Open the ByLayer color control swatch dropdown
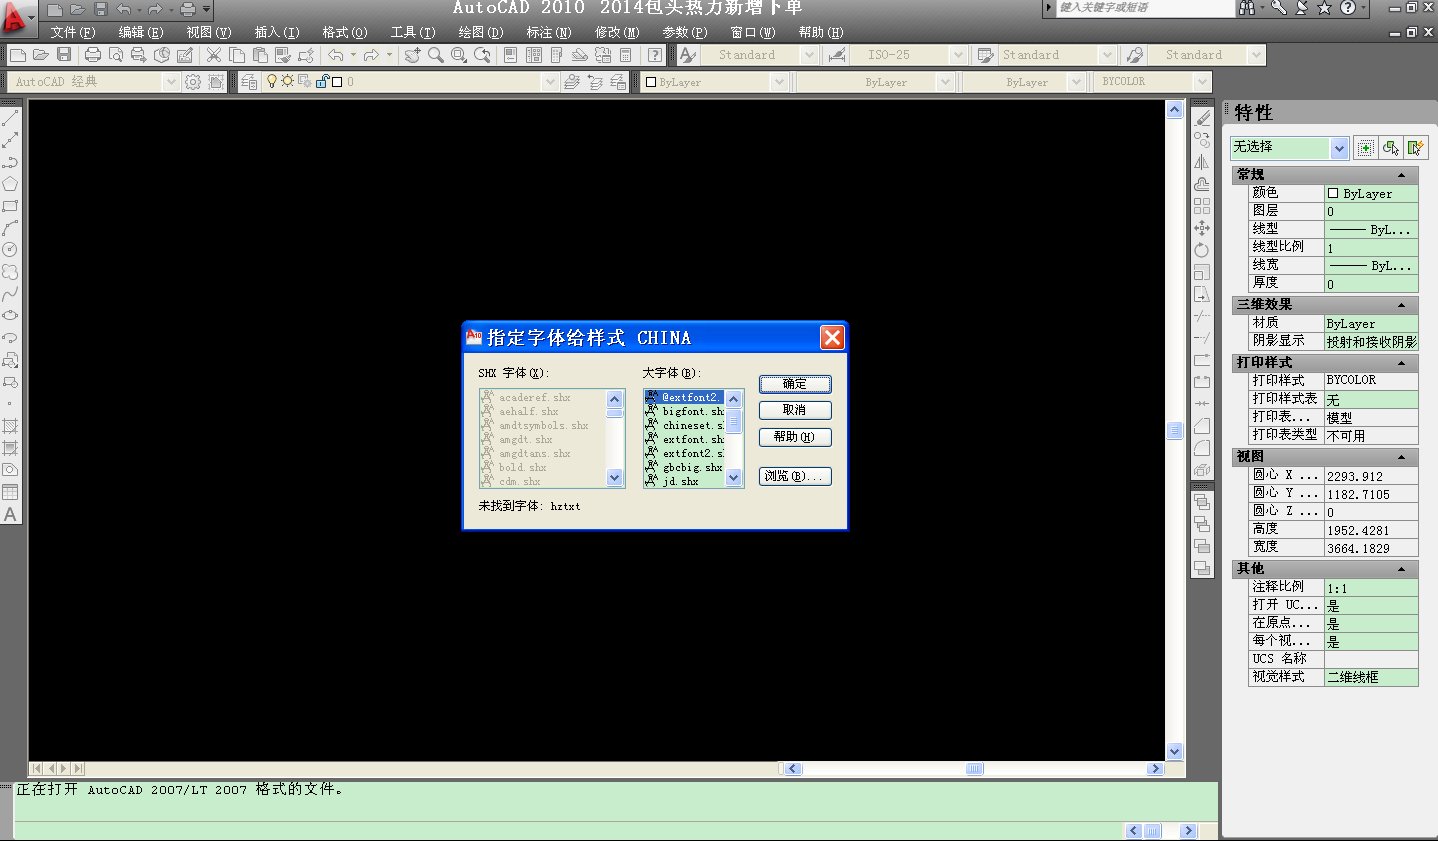 pyautogui.click(x=779, y=82)
